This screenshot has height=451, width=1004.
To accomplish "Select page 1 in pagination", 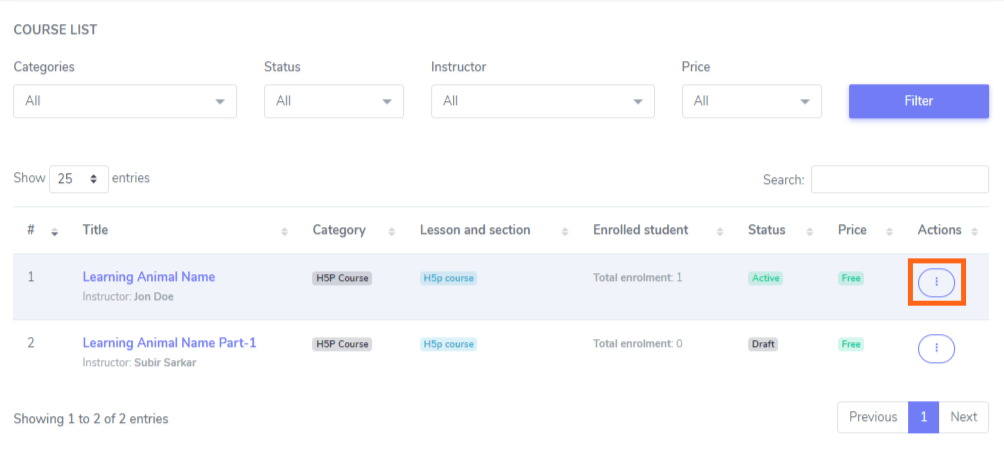I will [x=923, y=417].
